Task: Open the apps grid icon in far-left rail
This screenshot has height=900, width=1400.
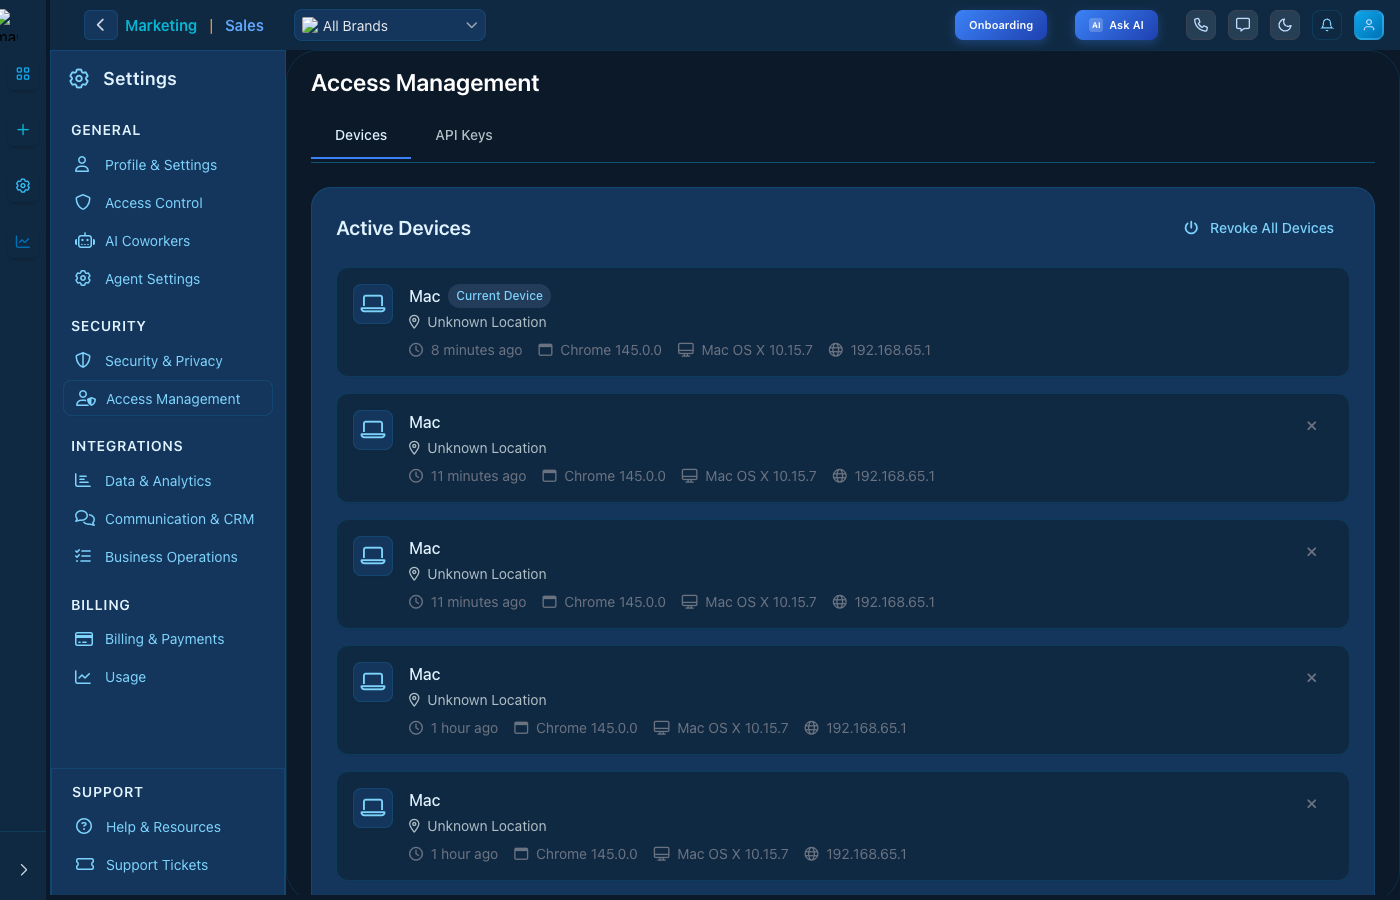Action: [x=23, y=74]
